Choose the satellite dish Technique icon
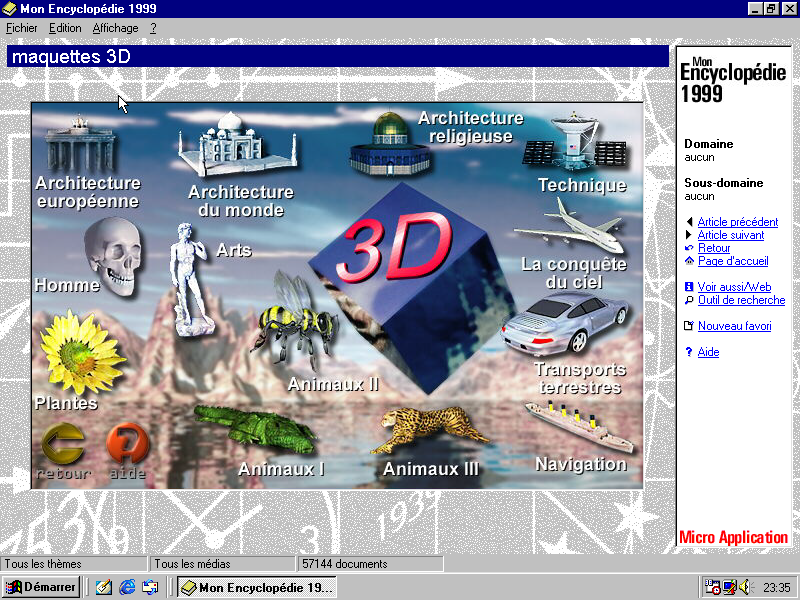 click(575, 142)
